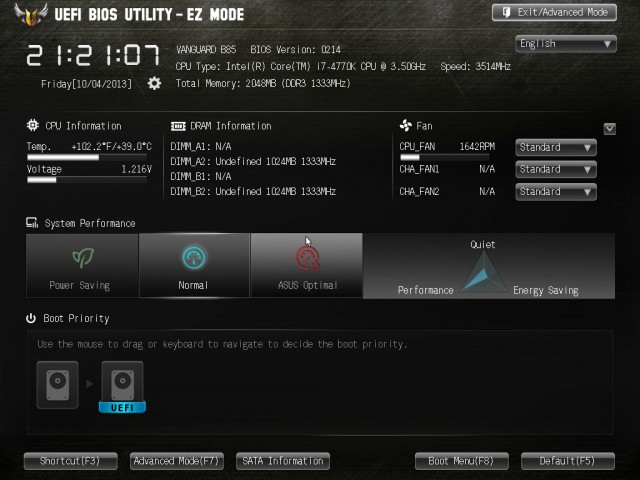Image resolution: width=640 pixels, height=480 pixels.
Task: Open CHA_FAN1 Standard profile dropdown
Action: coord(556,169)
